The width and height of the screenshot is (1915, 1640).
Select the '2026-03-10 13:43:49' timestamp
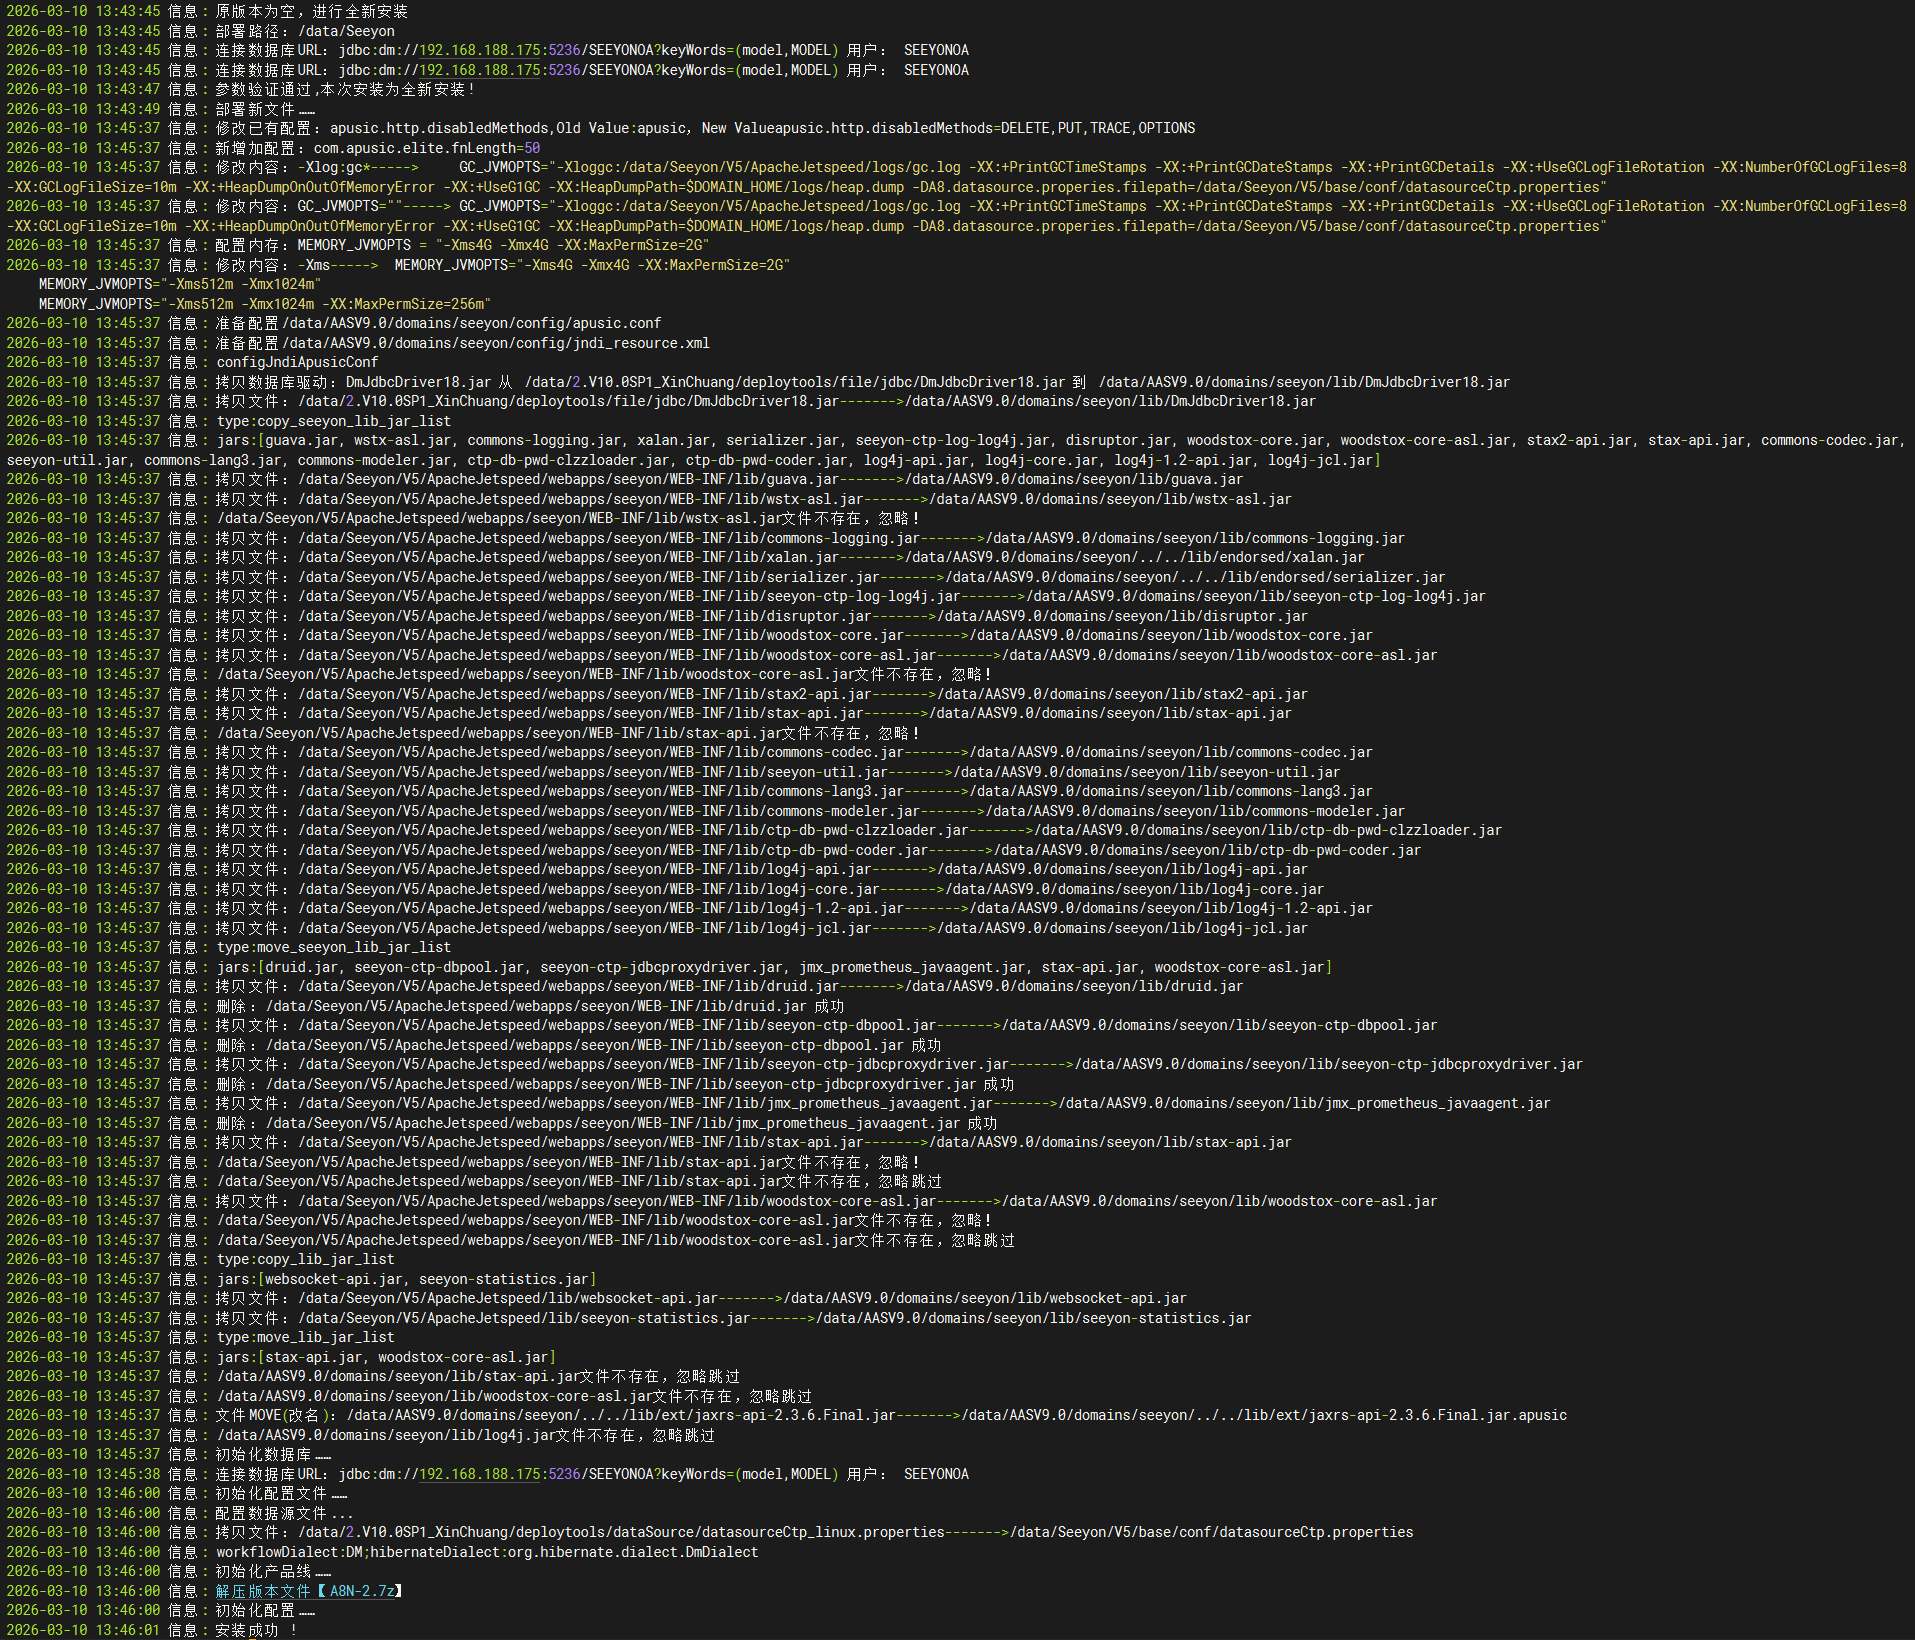[x=83, y=109]
